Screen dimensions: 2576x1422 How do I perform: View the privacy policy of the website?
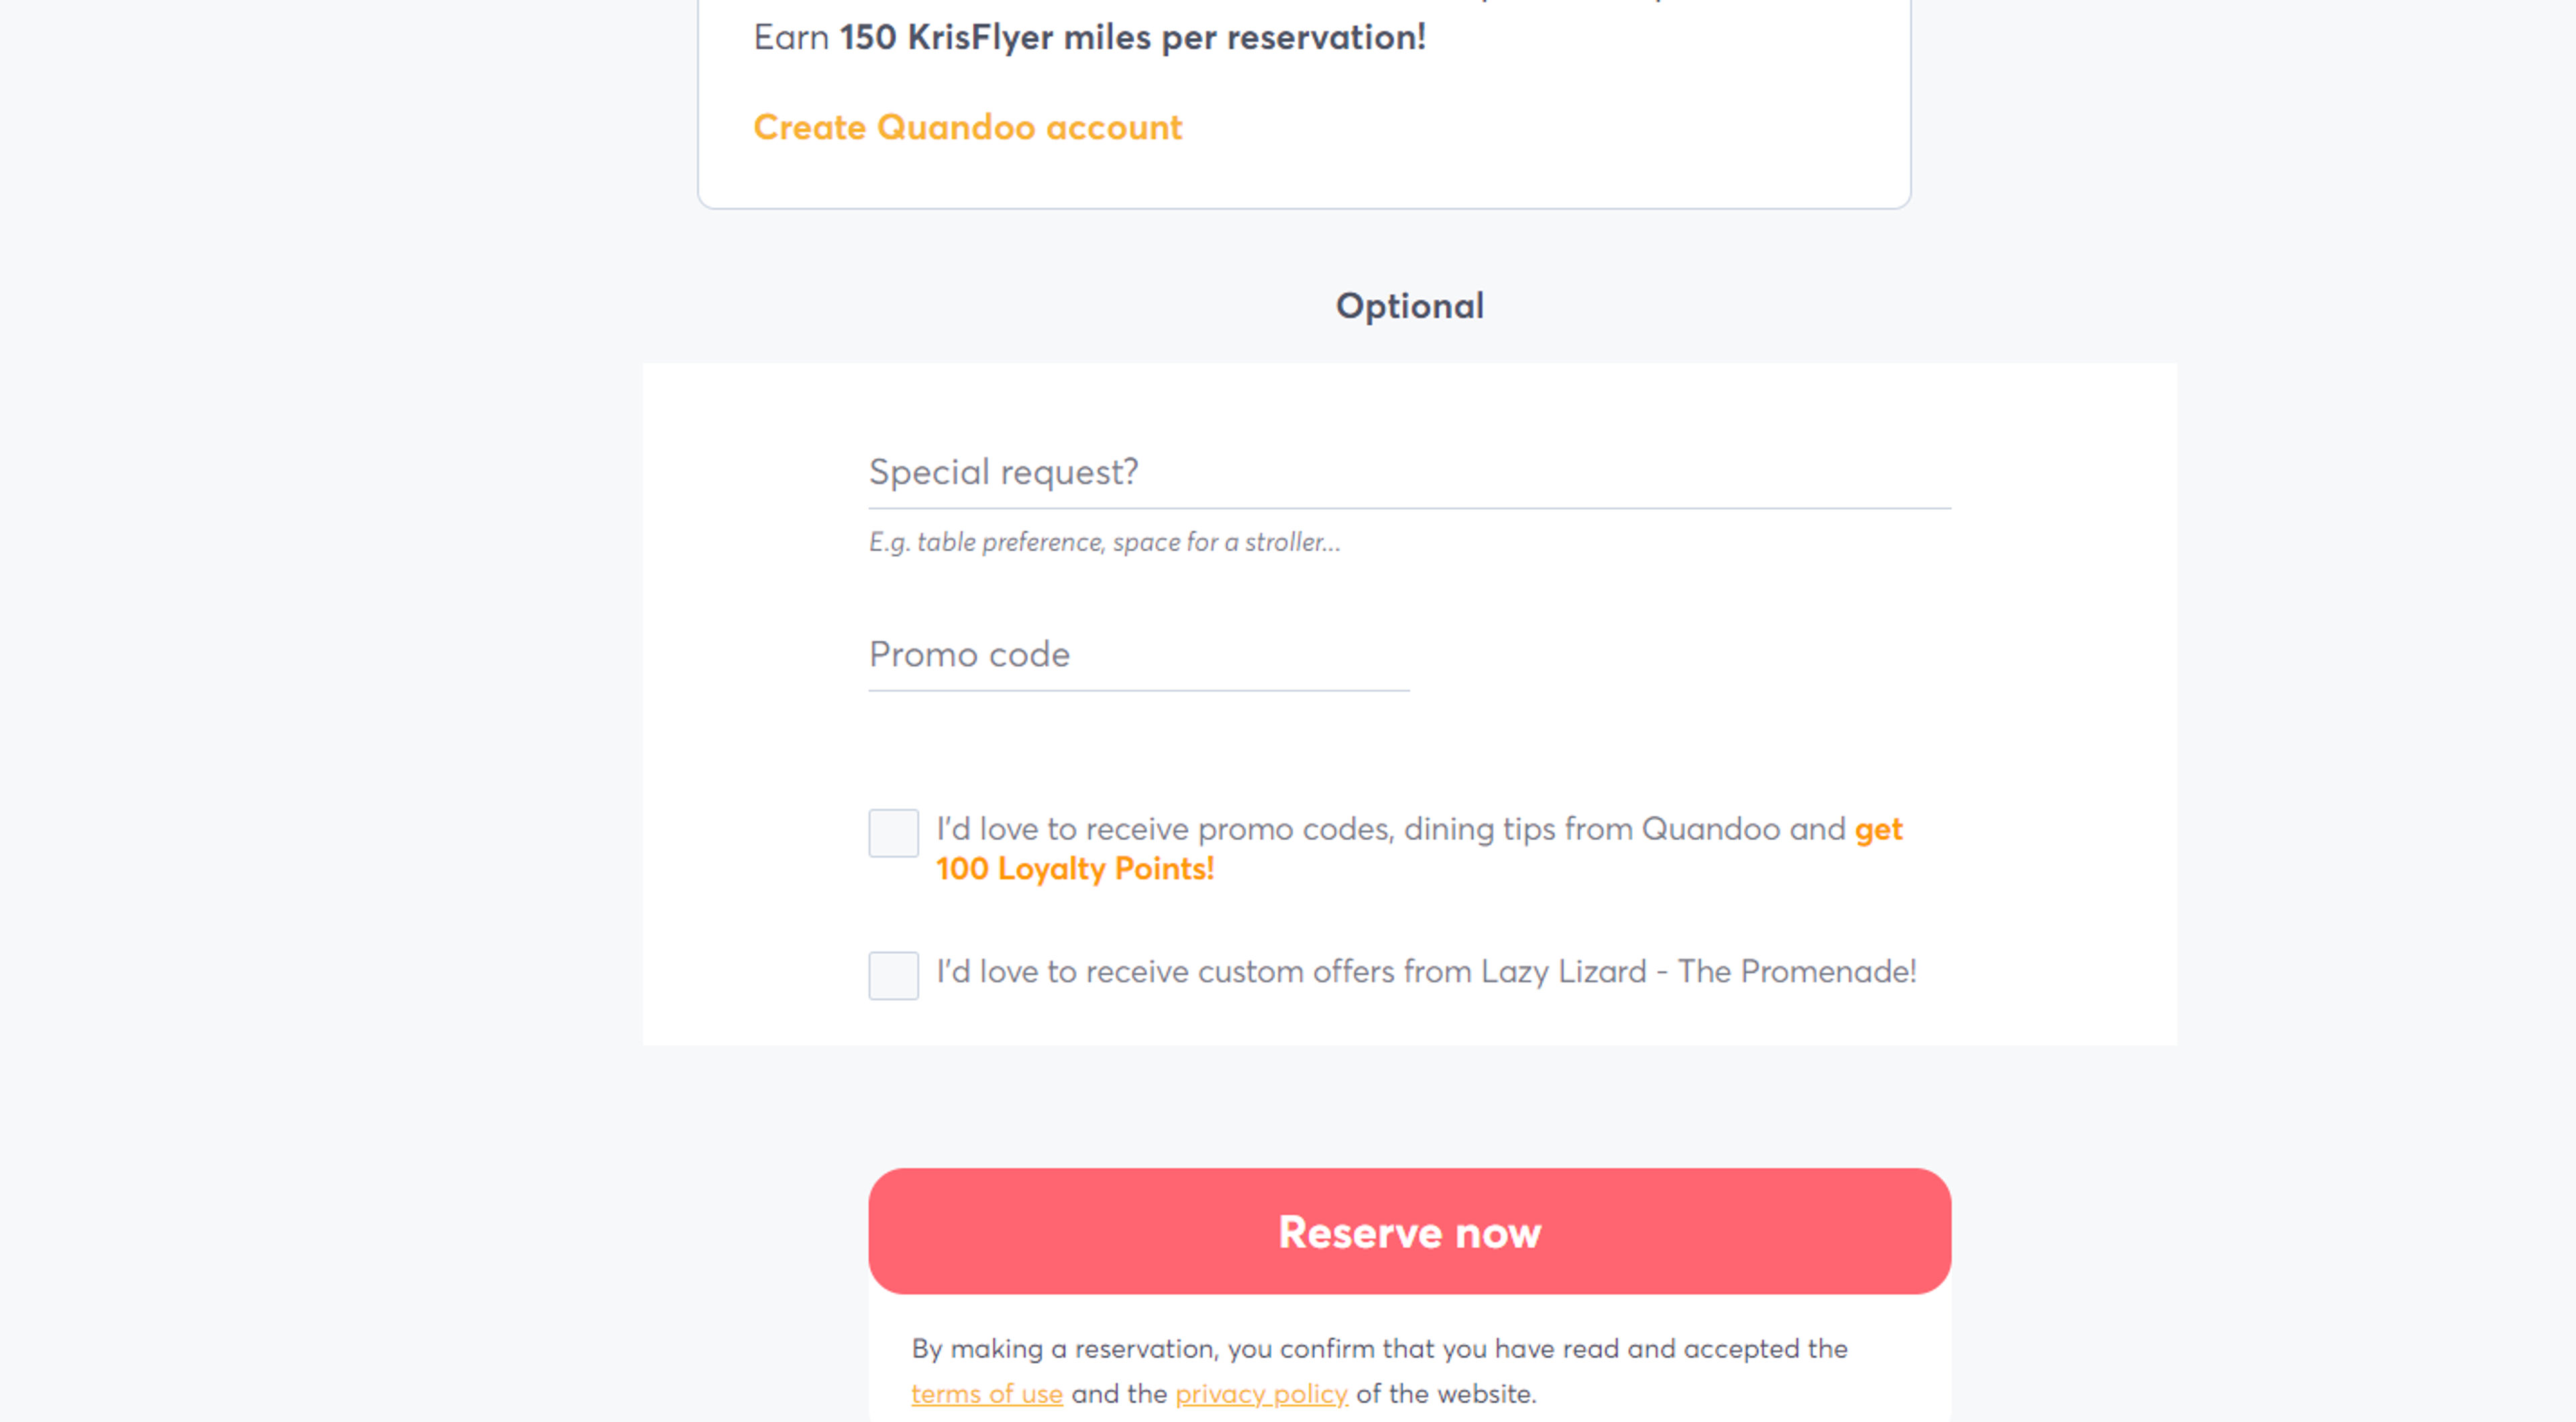pos(1261,1393)
